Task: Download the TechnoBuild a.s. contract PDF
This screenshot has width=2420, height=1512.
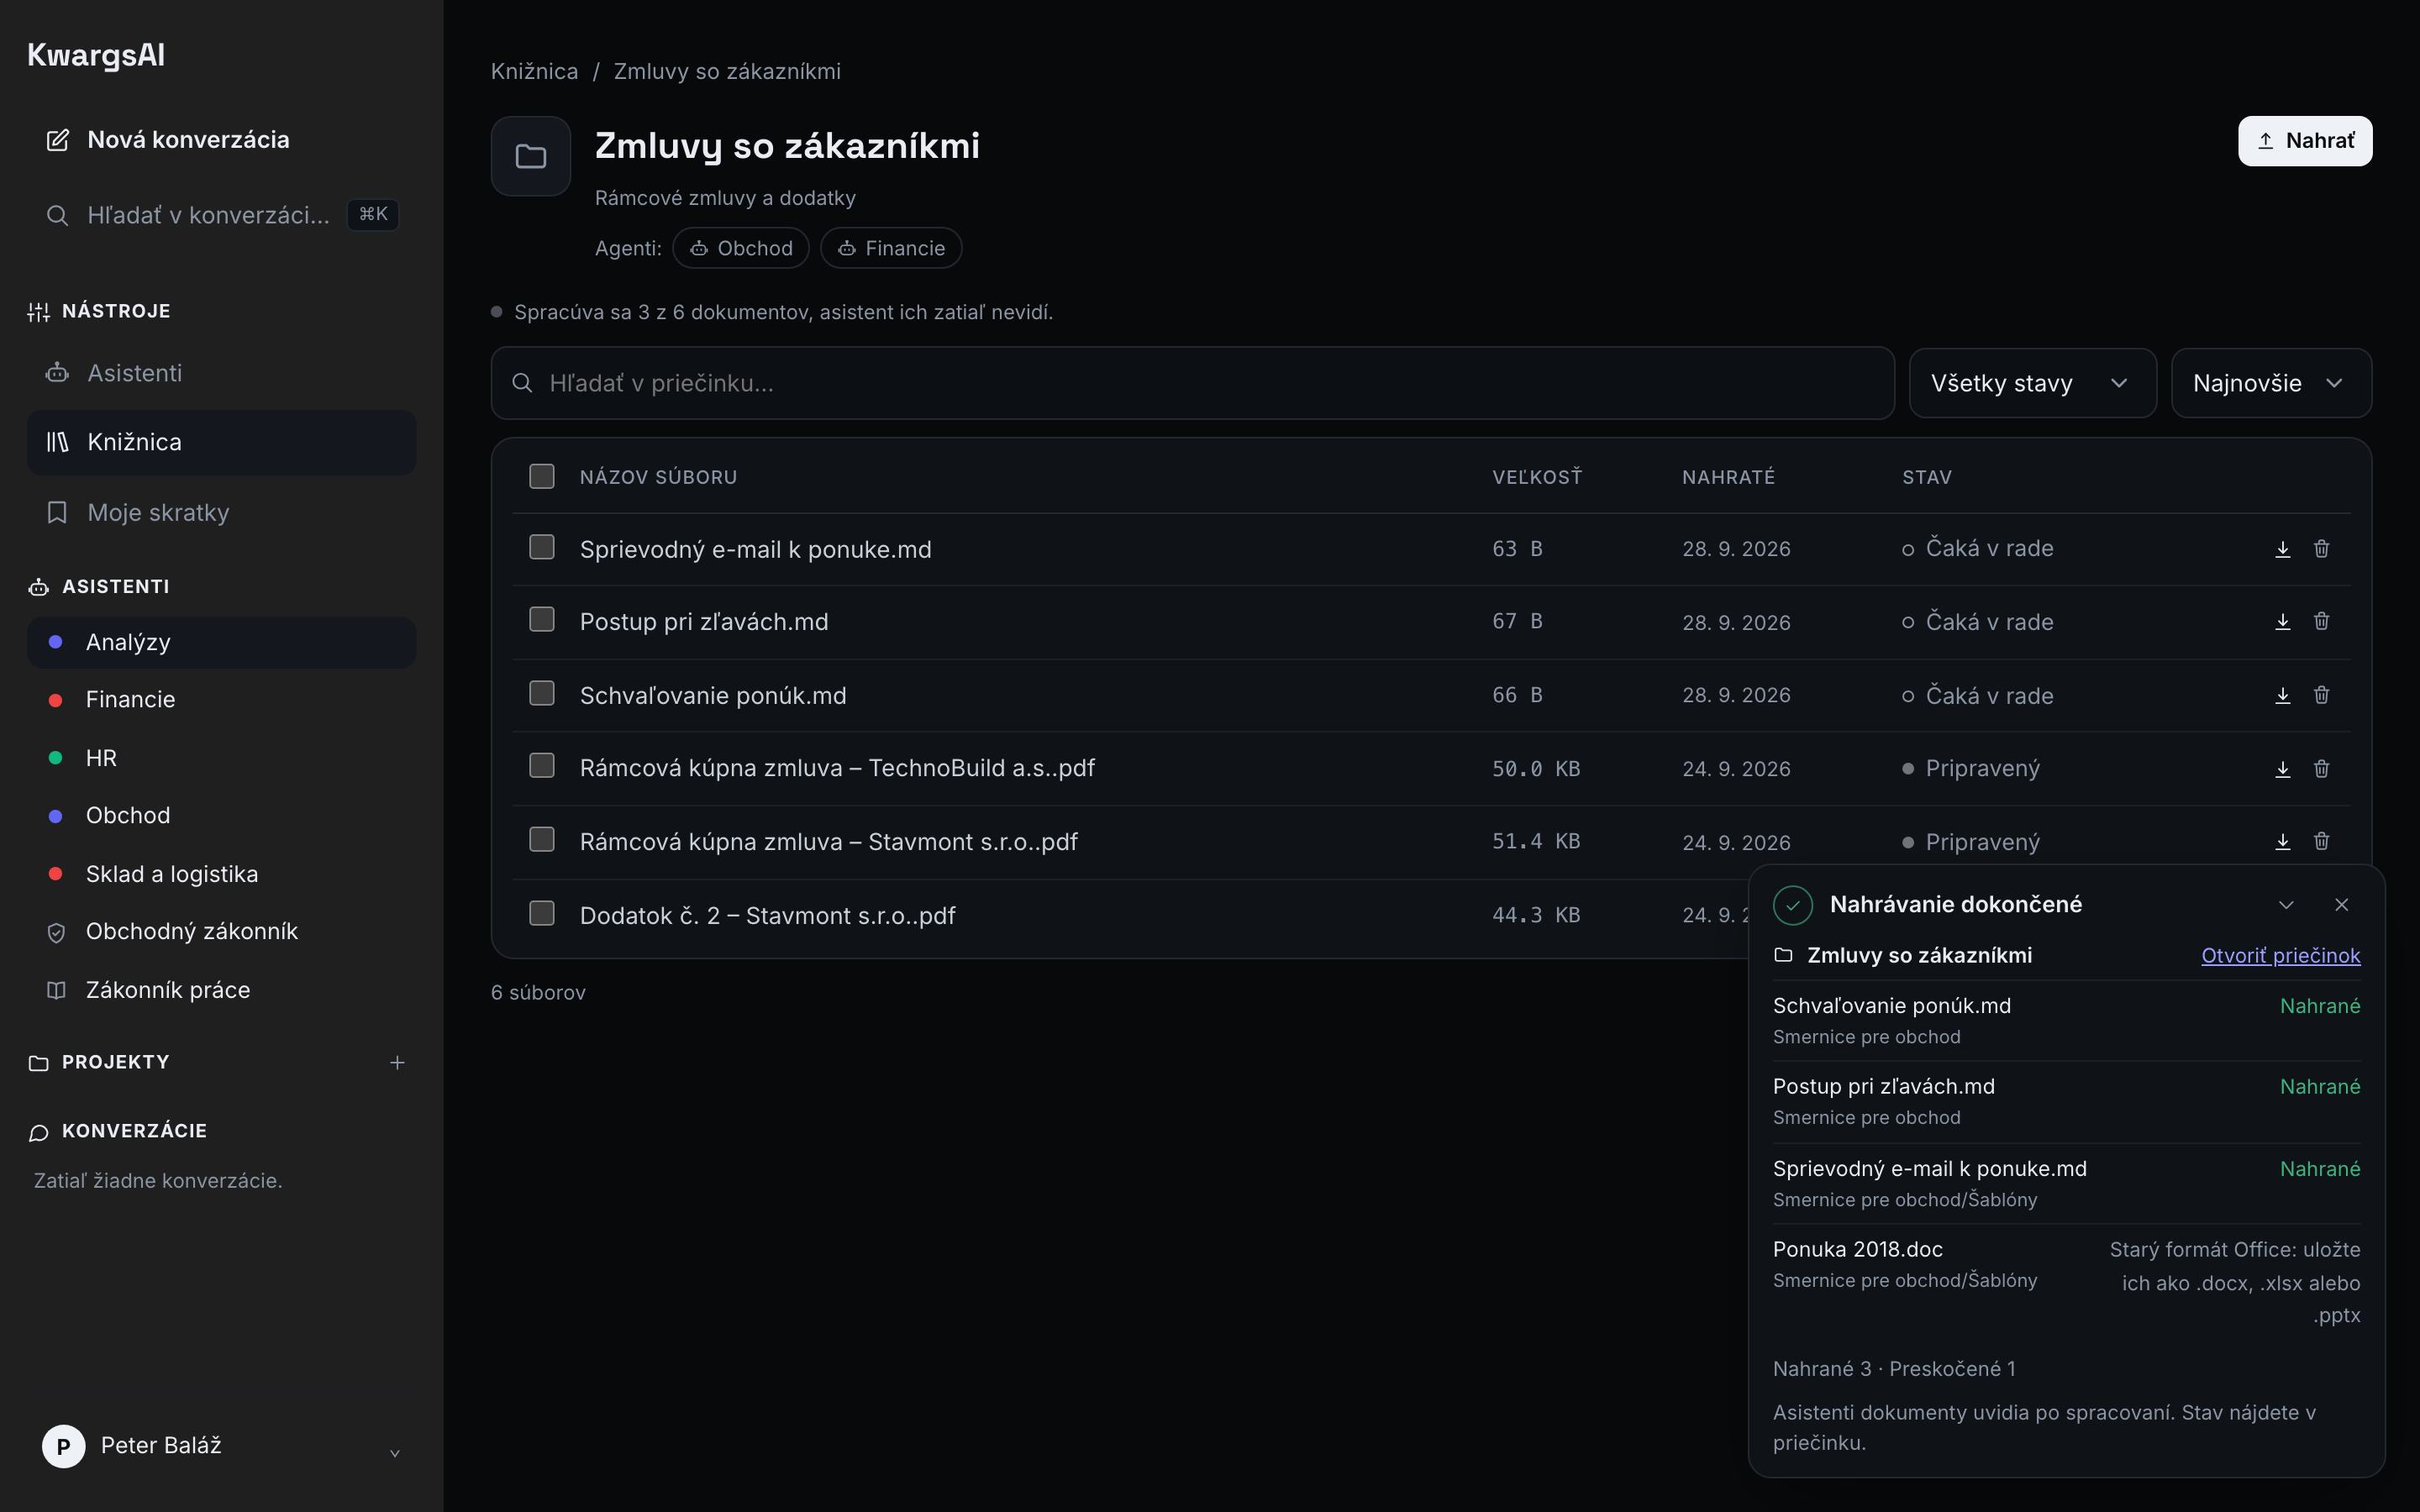Action: 2282,769
